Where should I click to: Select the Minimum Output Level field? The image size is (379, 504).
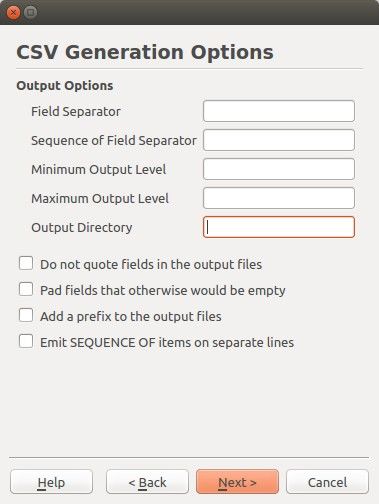(279, 169)
